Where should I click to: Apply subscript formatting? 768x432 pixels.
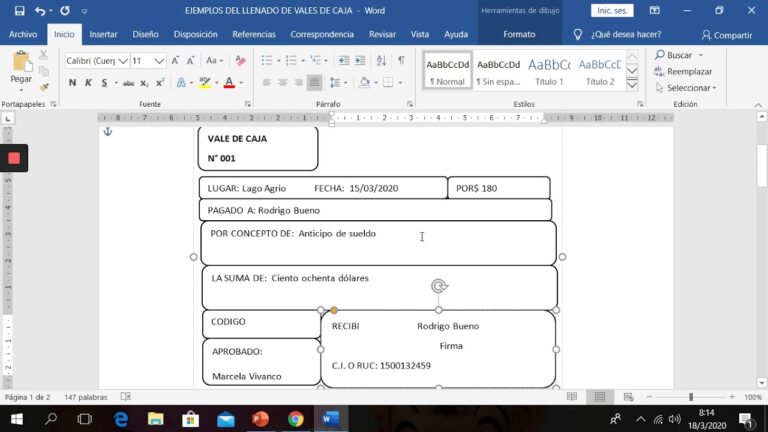144,83
